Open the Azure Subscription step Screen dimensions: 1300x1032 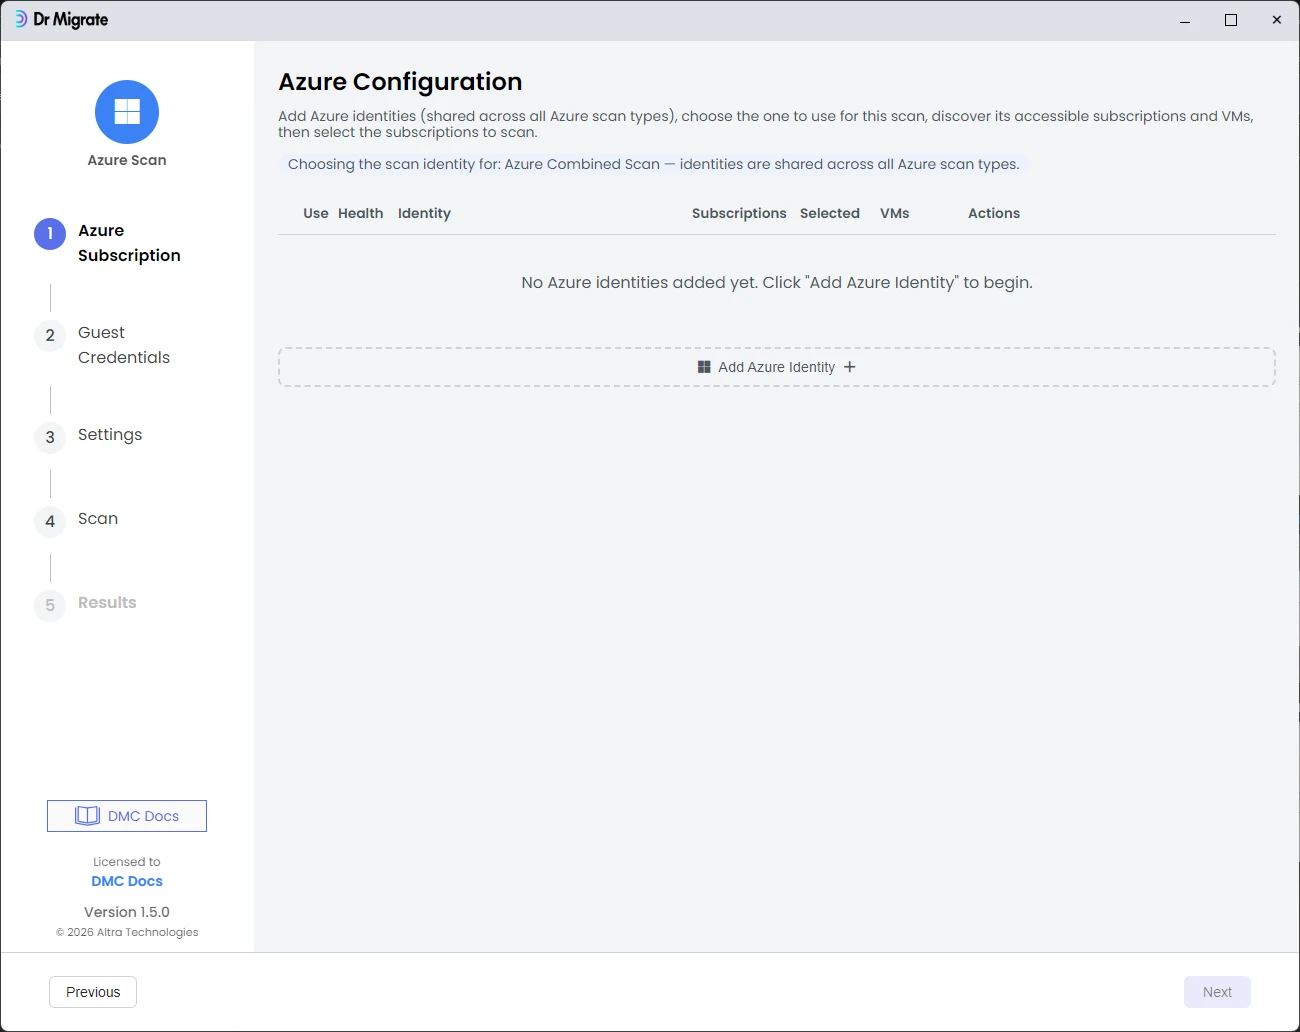click(x=129, y=243)
